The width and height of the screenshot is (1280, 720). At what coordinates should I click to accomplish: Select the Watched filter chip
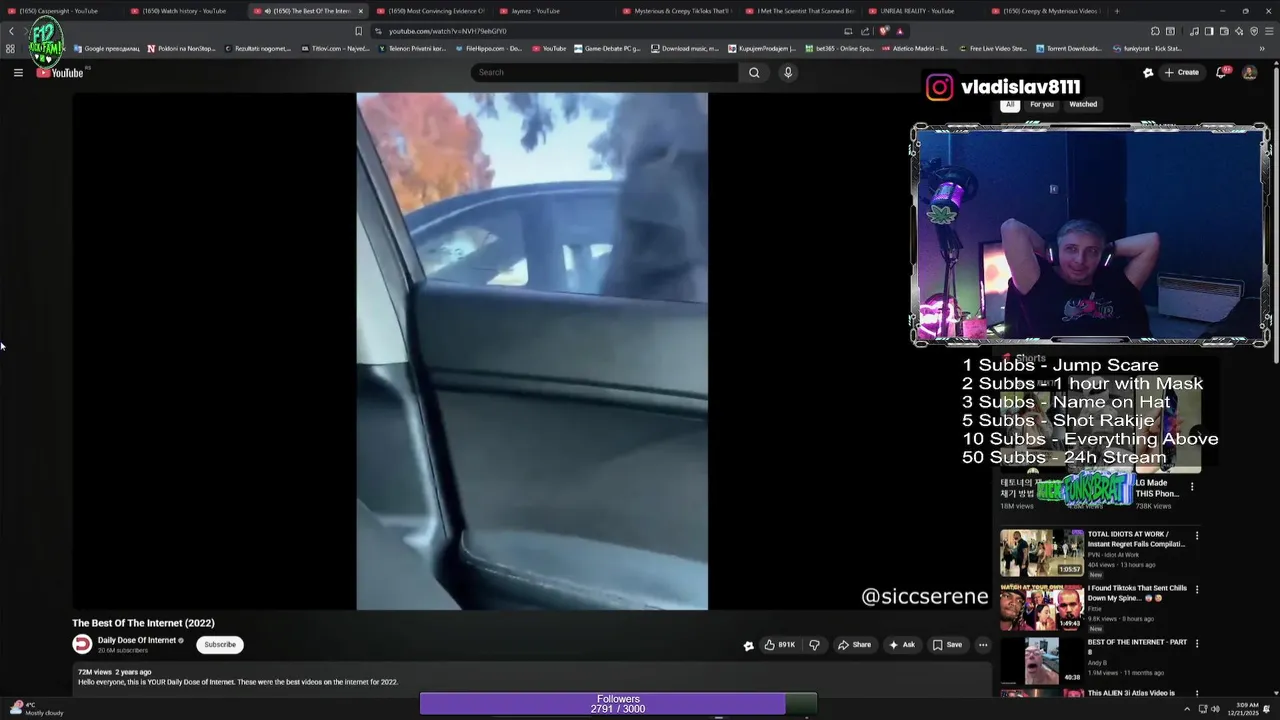(x=1083, y=104)
